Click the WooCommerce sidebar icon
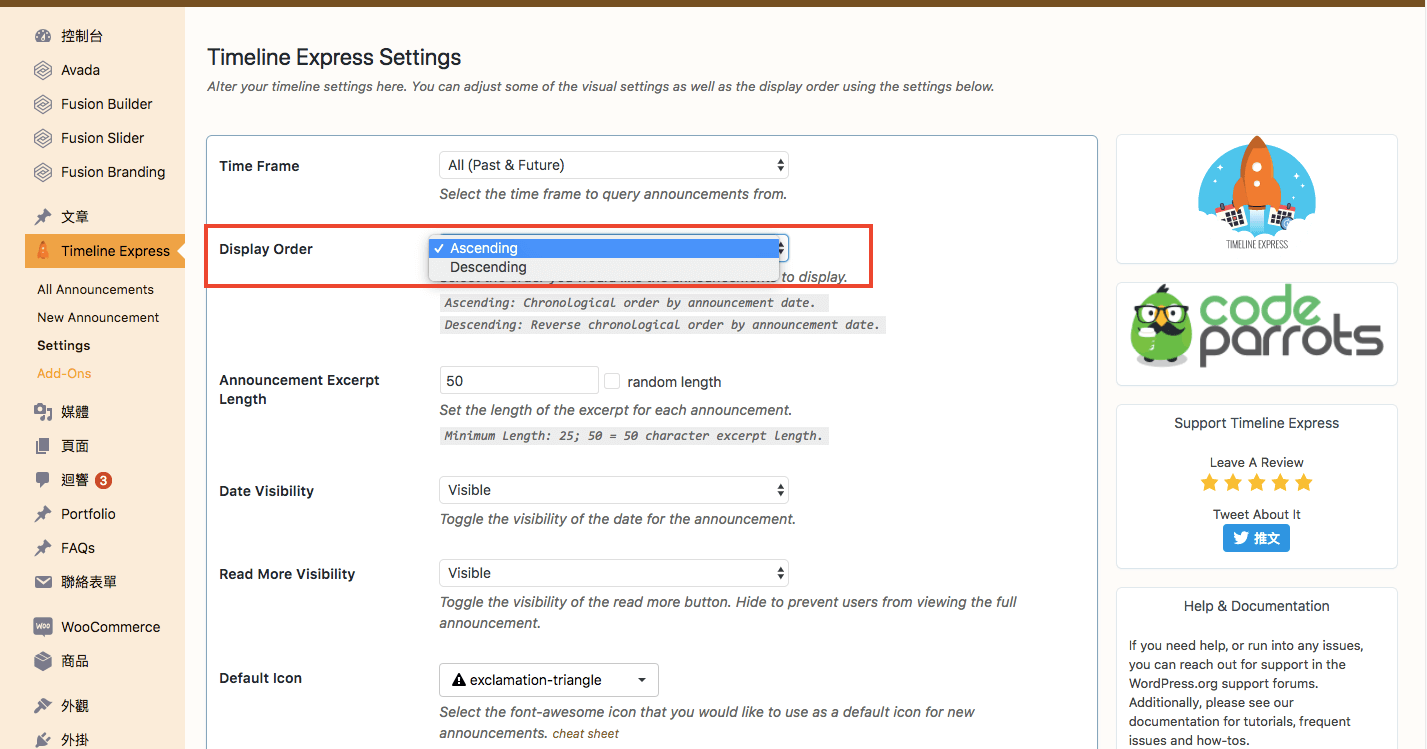Screen dimensions: 1427x749 click(x=43, y=627)
